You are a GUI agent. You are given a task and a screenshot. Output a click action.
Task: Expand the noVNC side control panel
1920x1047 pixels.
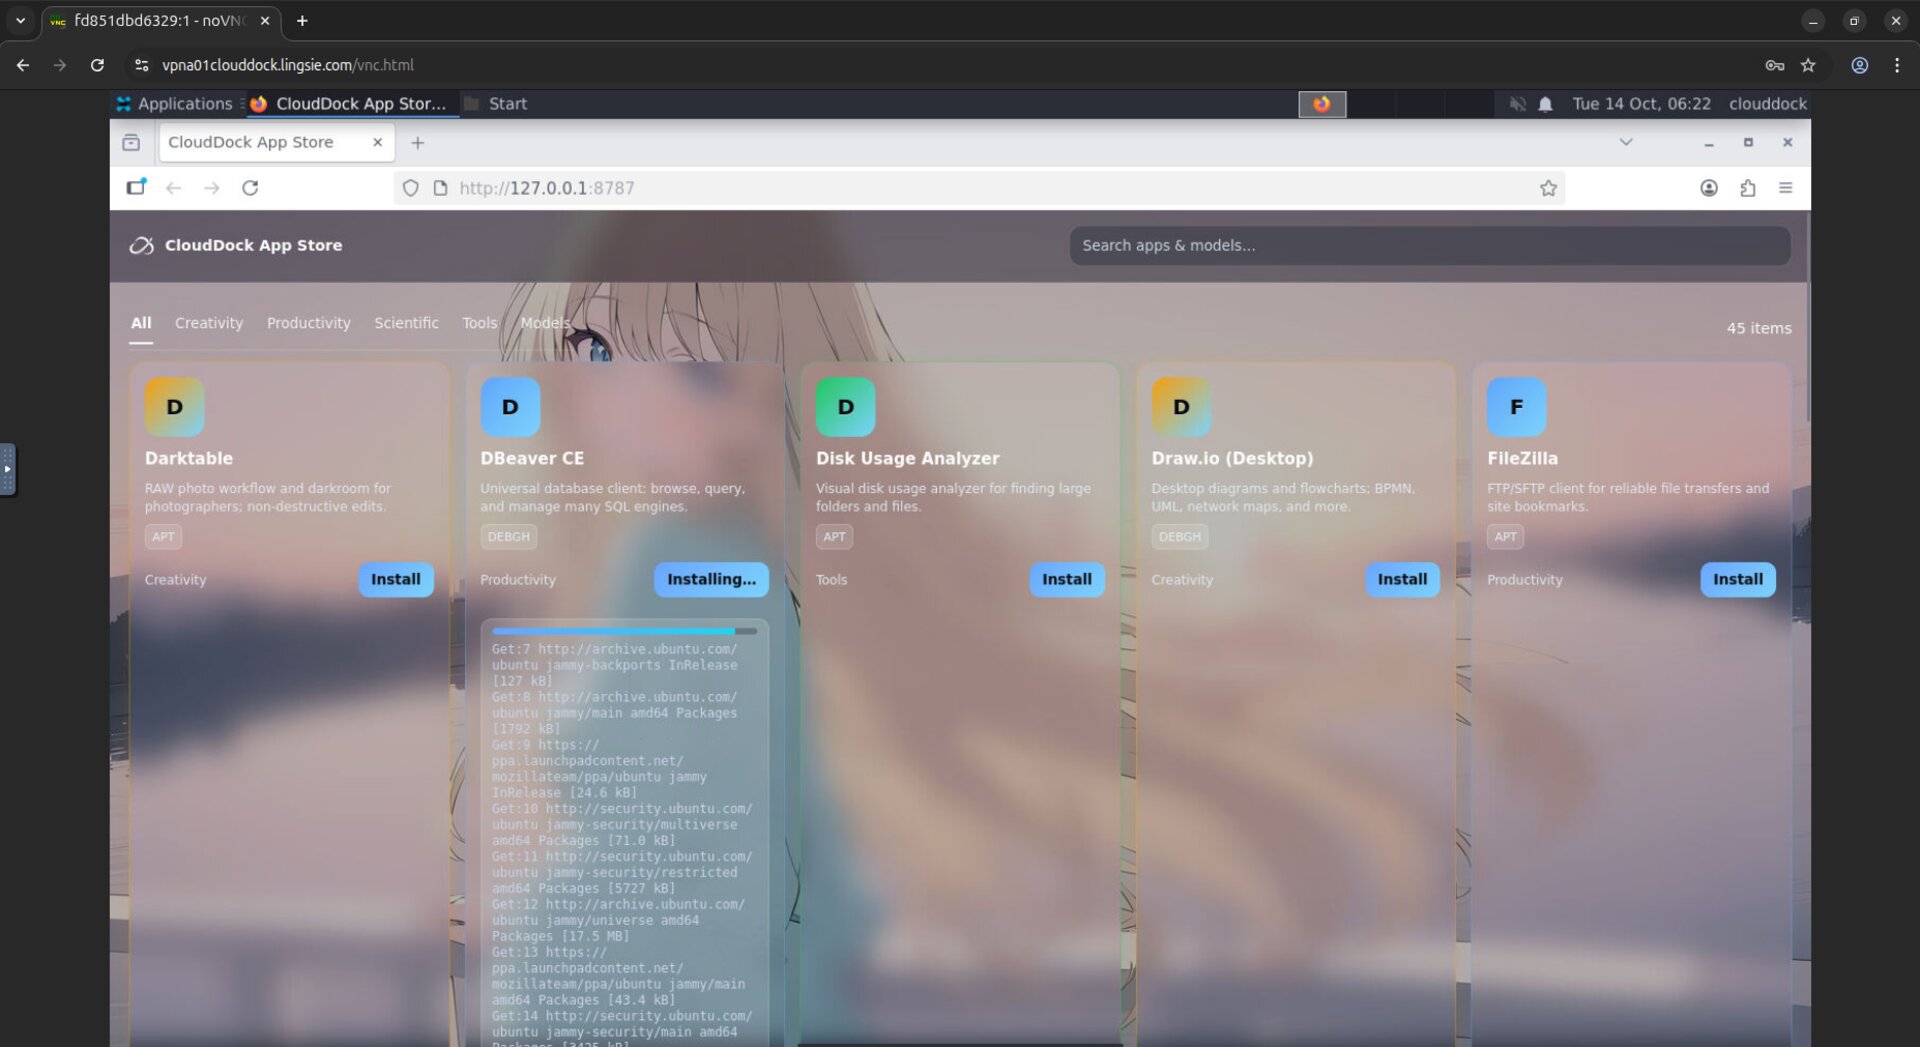[x=7, y=469]
